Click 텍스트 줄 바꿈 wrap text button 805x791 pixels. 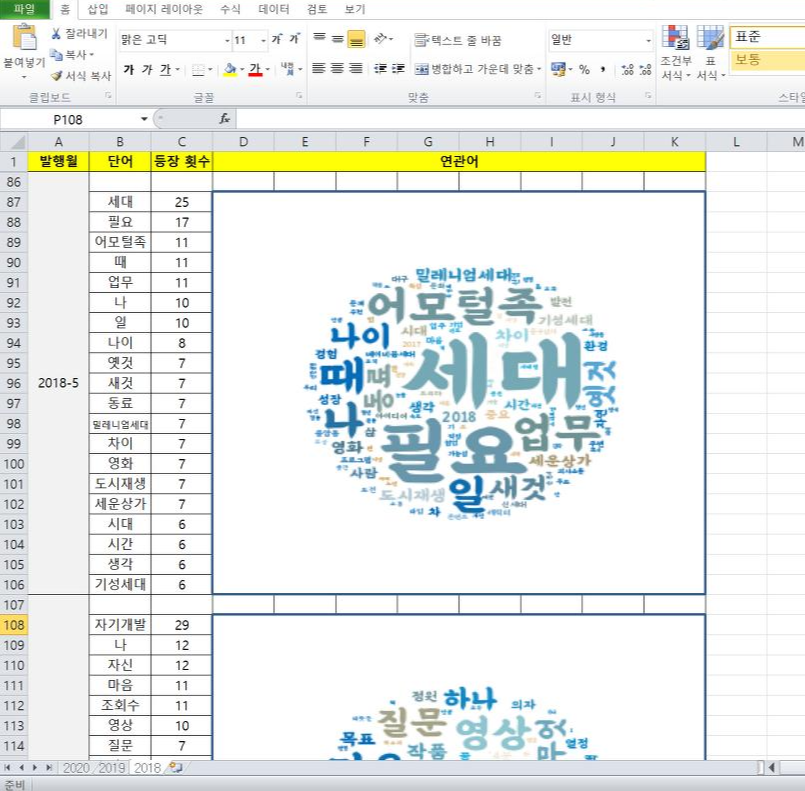457,40
